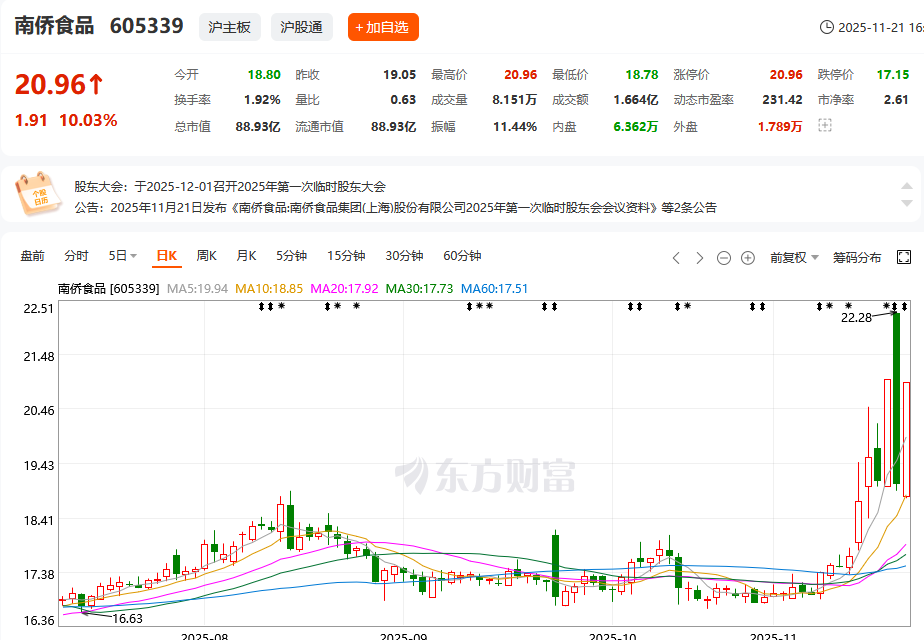The width and height of the screenshot is (924, 640).
Task: Select the 周K tab
Action: (207, 256)
